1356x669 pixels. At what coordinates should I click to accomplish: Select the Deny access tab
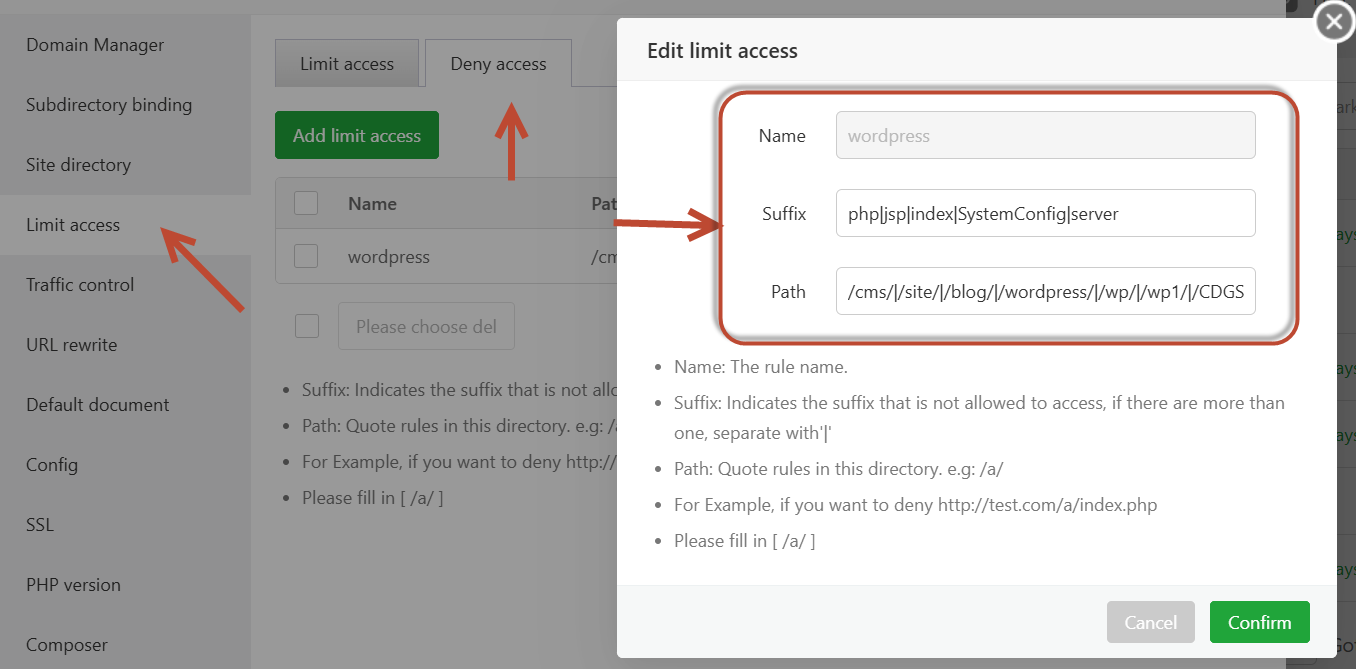coord(498,64)
